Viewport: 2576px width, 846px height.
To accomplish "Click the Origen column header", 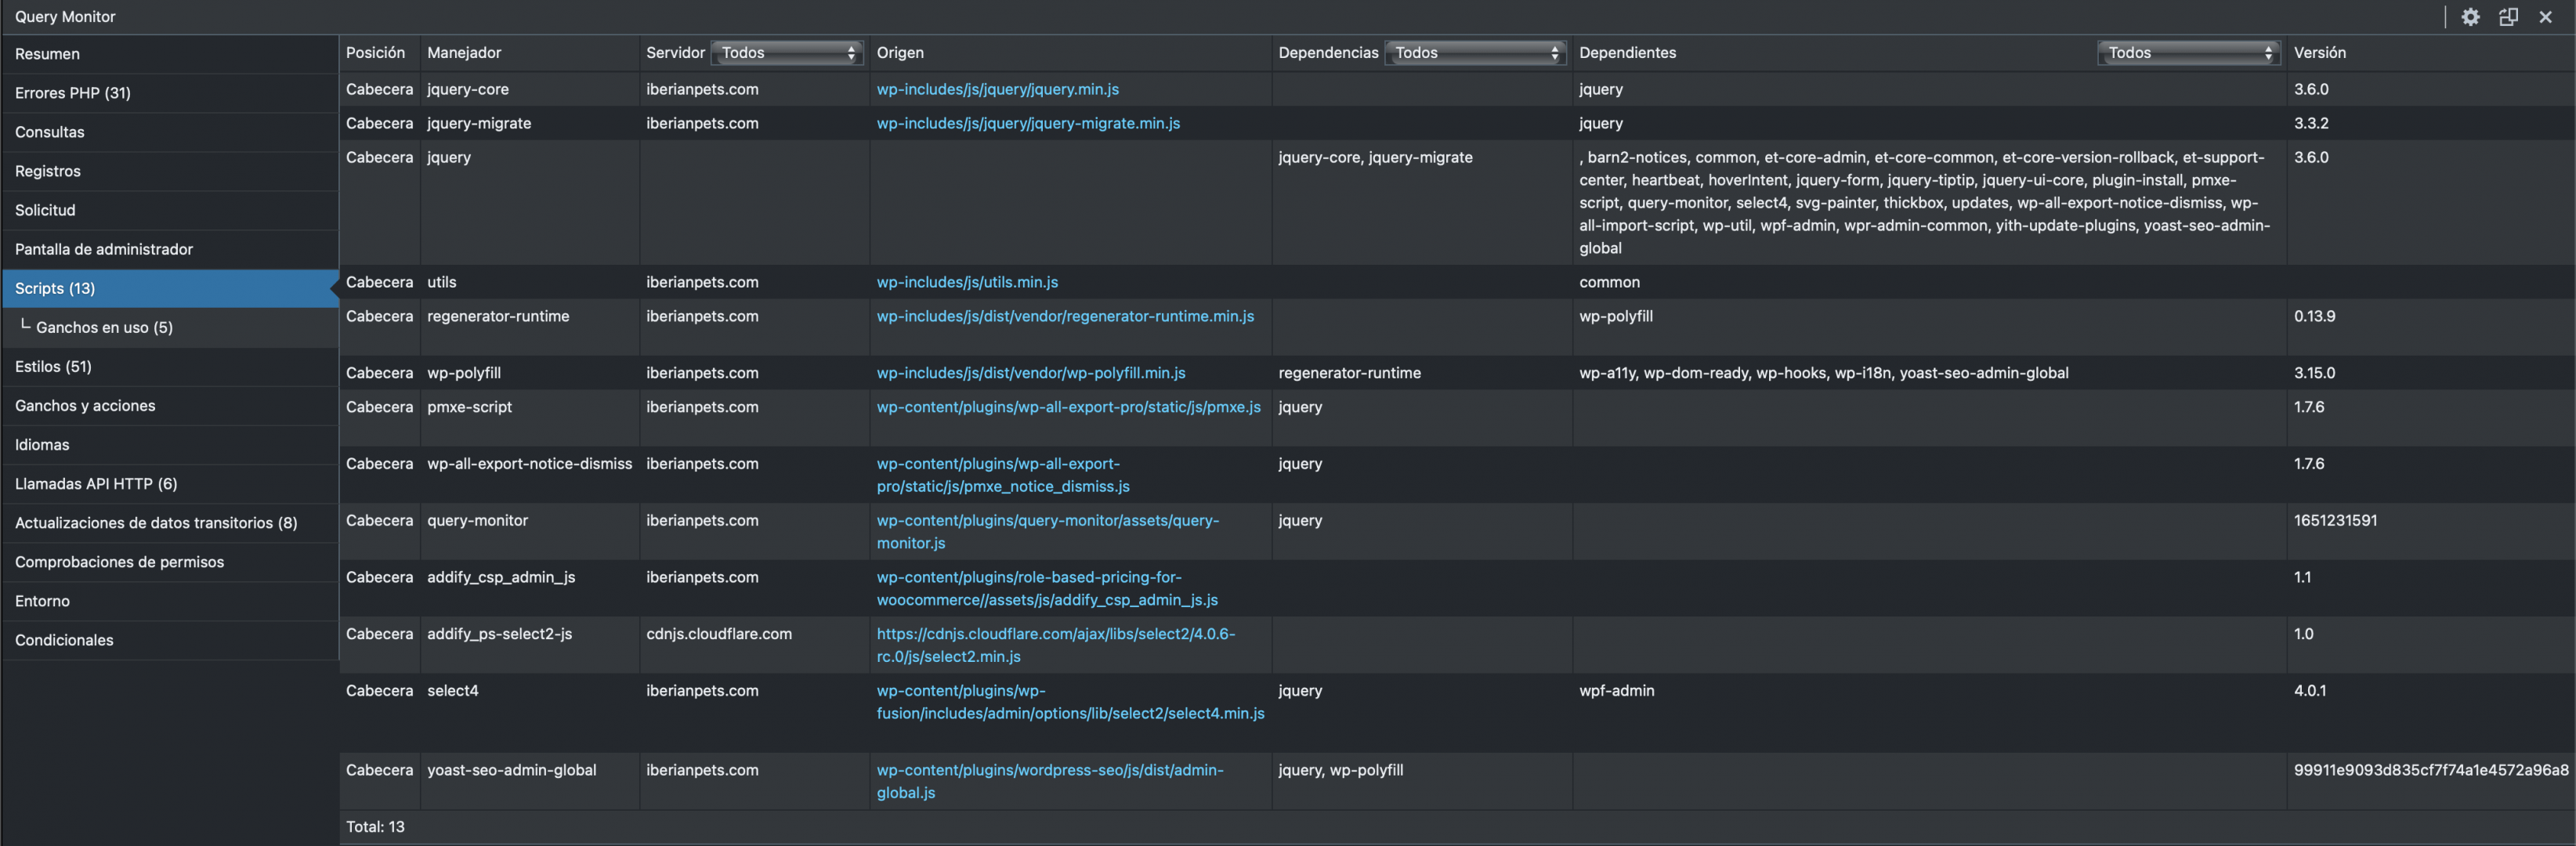I will pyautogui.click(x=900, y=53).
